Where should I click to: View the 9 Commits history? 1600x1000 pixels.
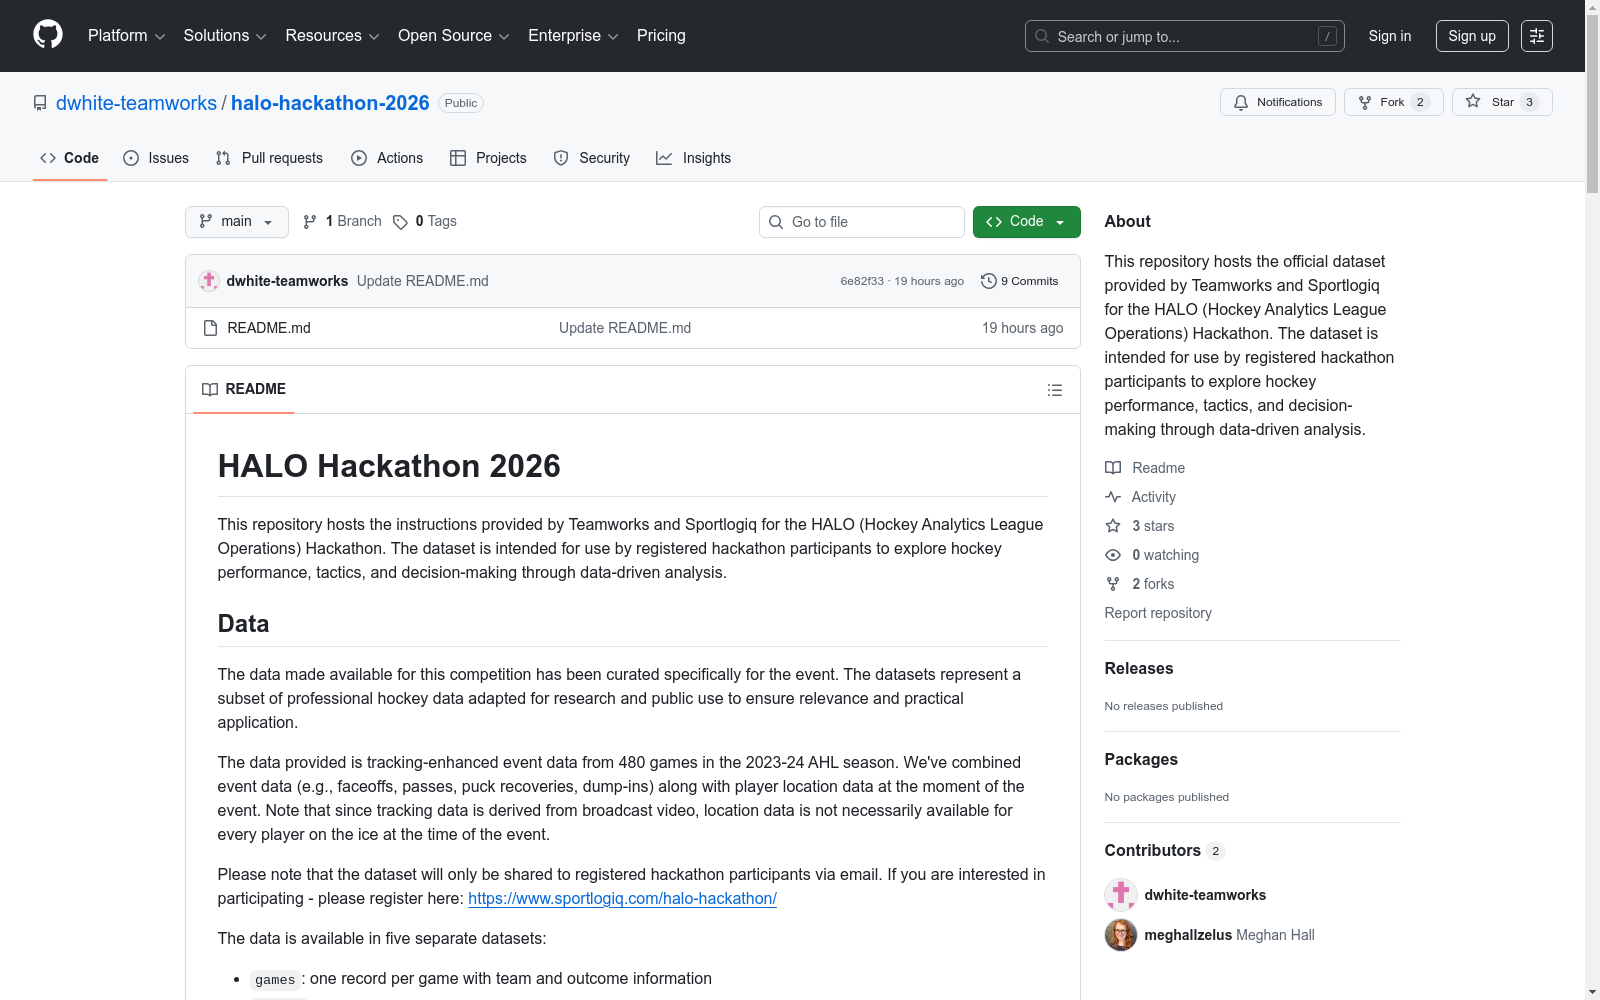click(1020, 281)
